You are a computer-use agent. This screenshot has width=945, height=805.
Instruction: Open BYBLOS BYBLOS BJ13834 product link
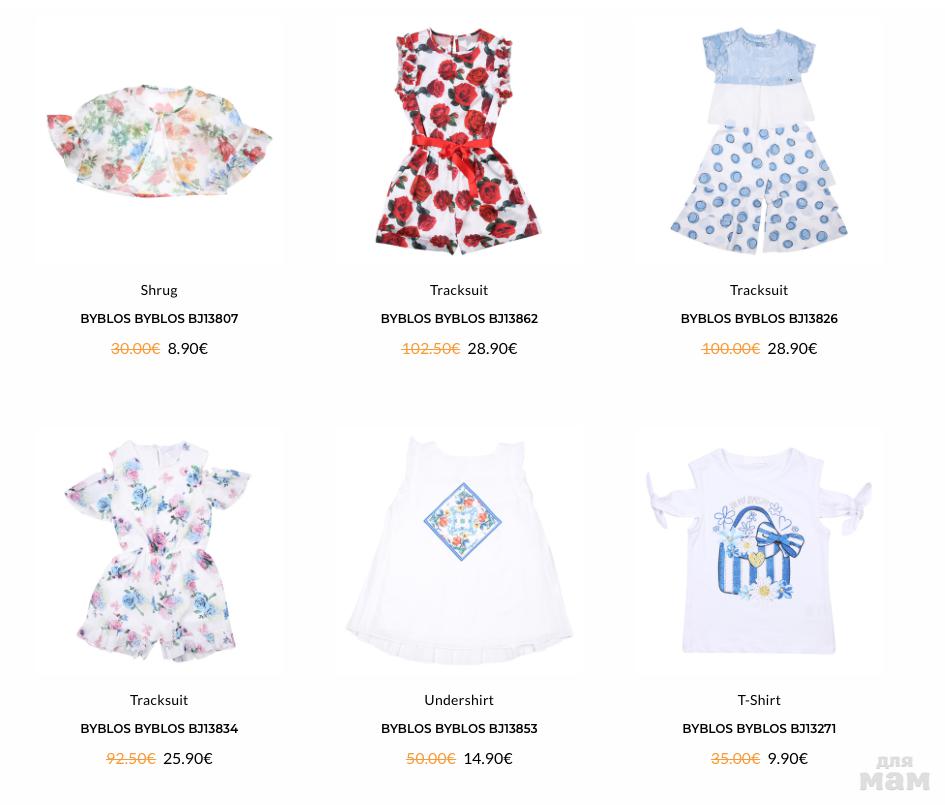(x=159, y=728)
